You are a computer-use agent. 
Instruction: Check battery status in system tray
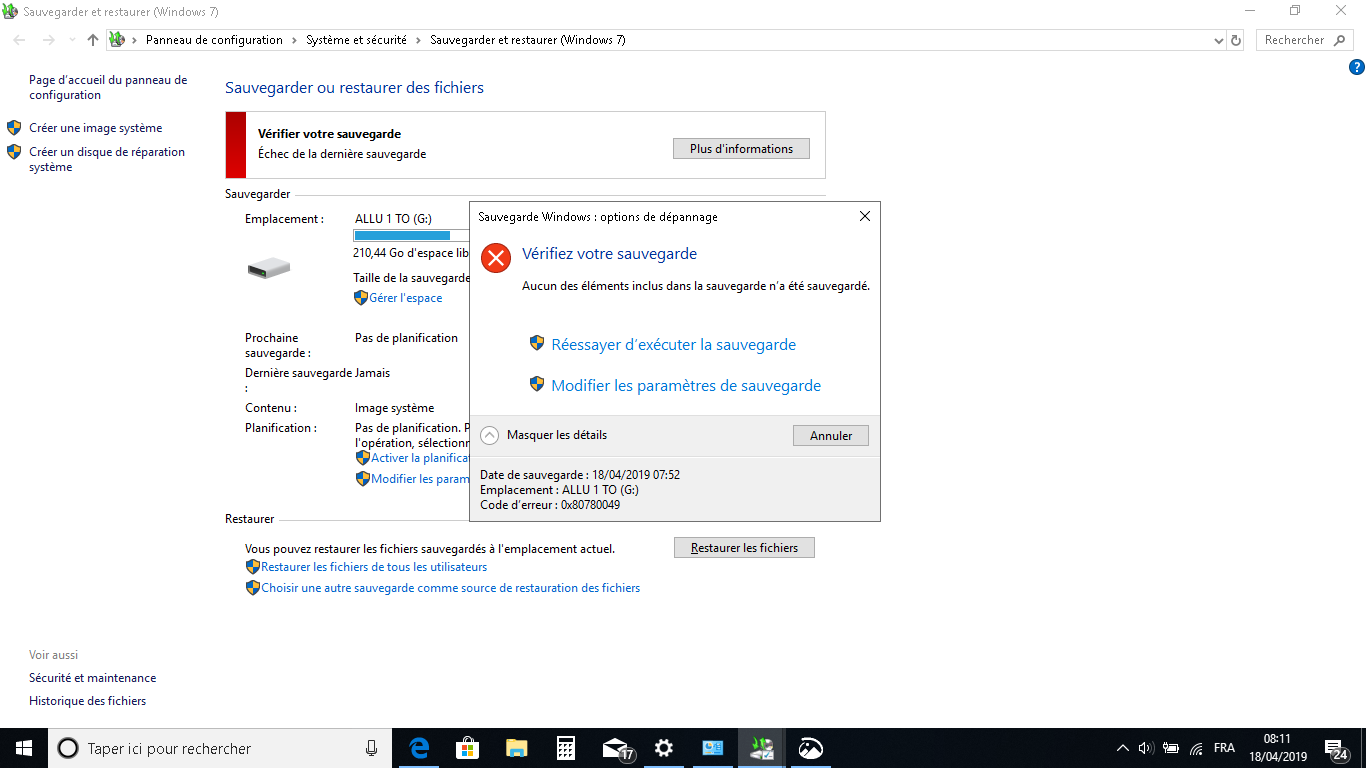(x=1170, y=748)
